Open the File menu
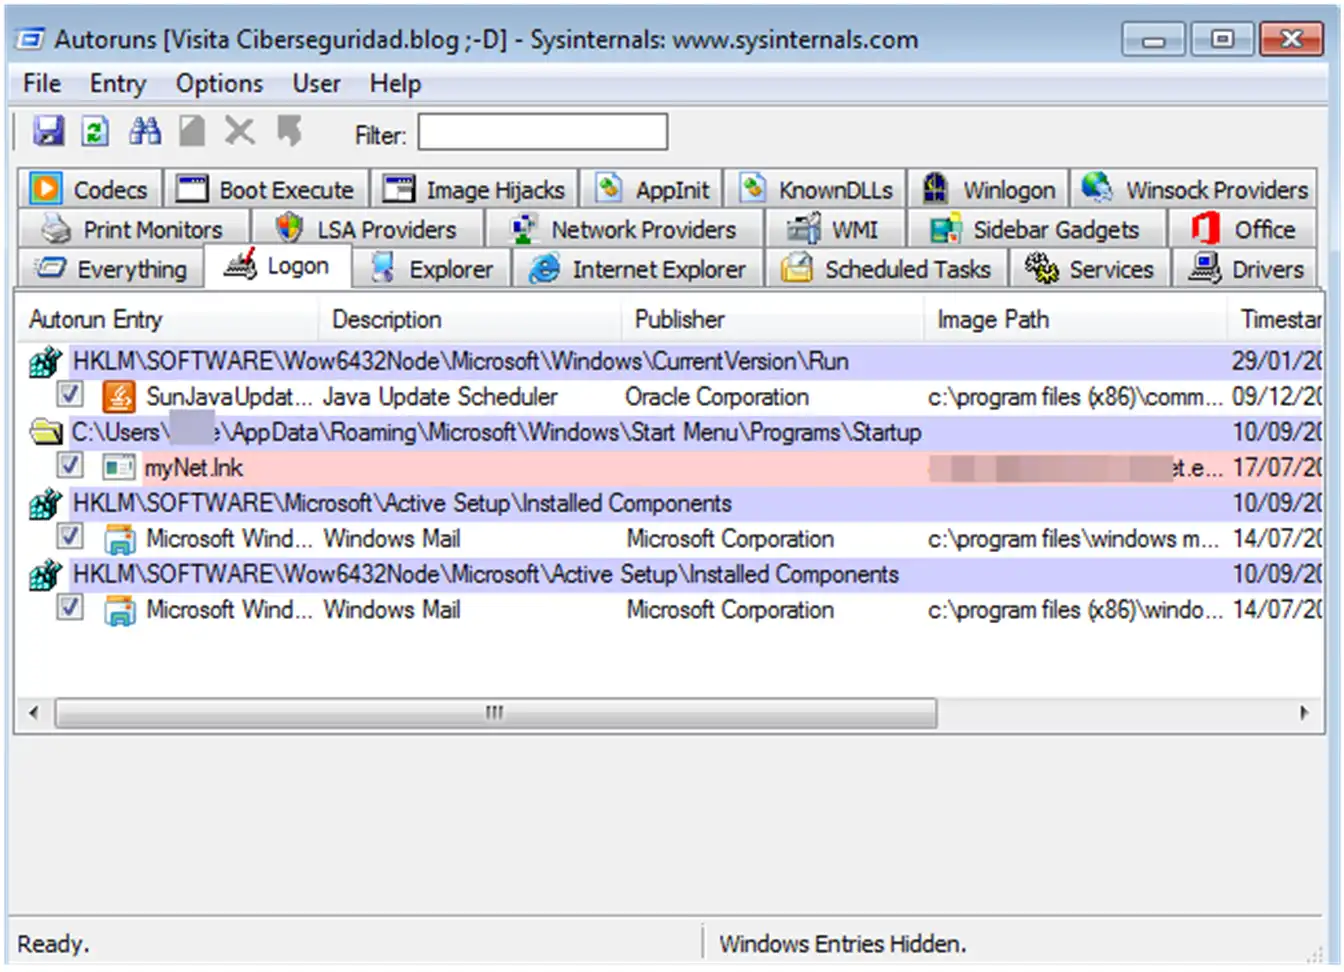This screenshot has width=1344, height=972. [x=42, y=84]
